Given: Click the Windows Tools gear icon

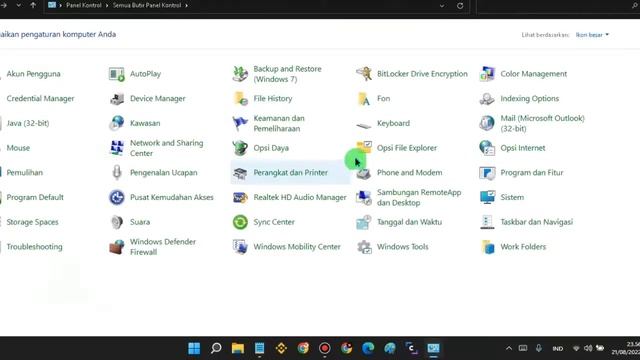Looking at the screenshot, I should (x=364, y=247).
